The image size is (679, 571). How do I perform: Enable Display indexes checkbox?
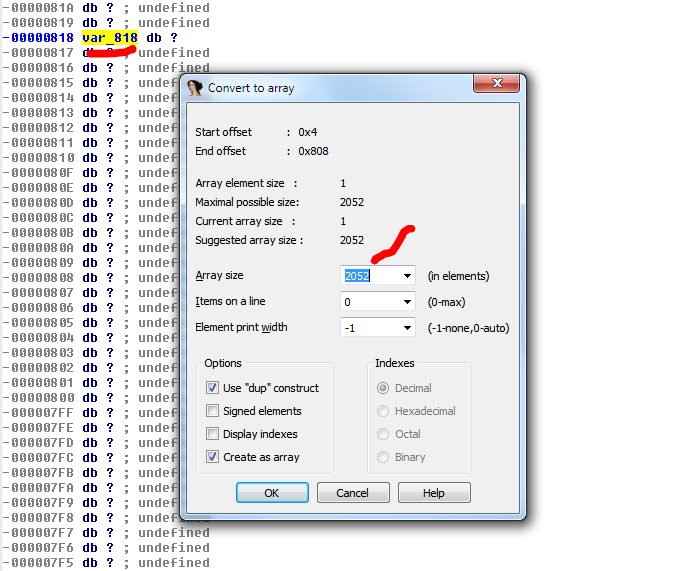212,434
